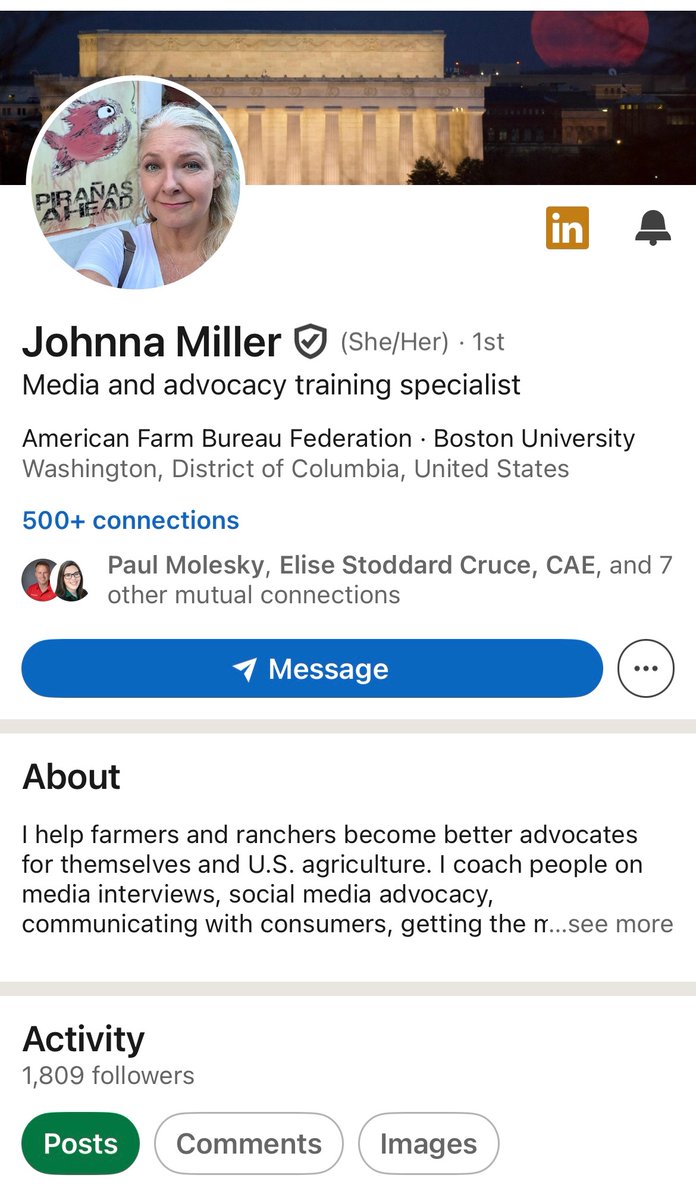Viewport: 696px width, 1200px height.
Task: Open the Activity section heading
Action: tap(83, 1039)
